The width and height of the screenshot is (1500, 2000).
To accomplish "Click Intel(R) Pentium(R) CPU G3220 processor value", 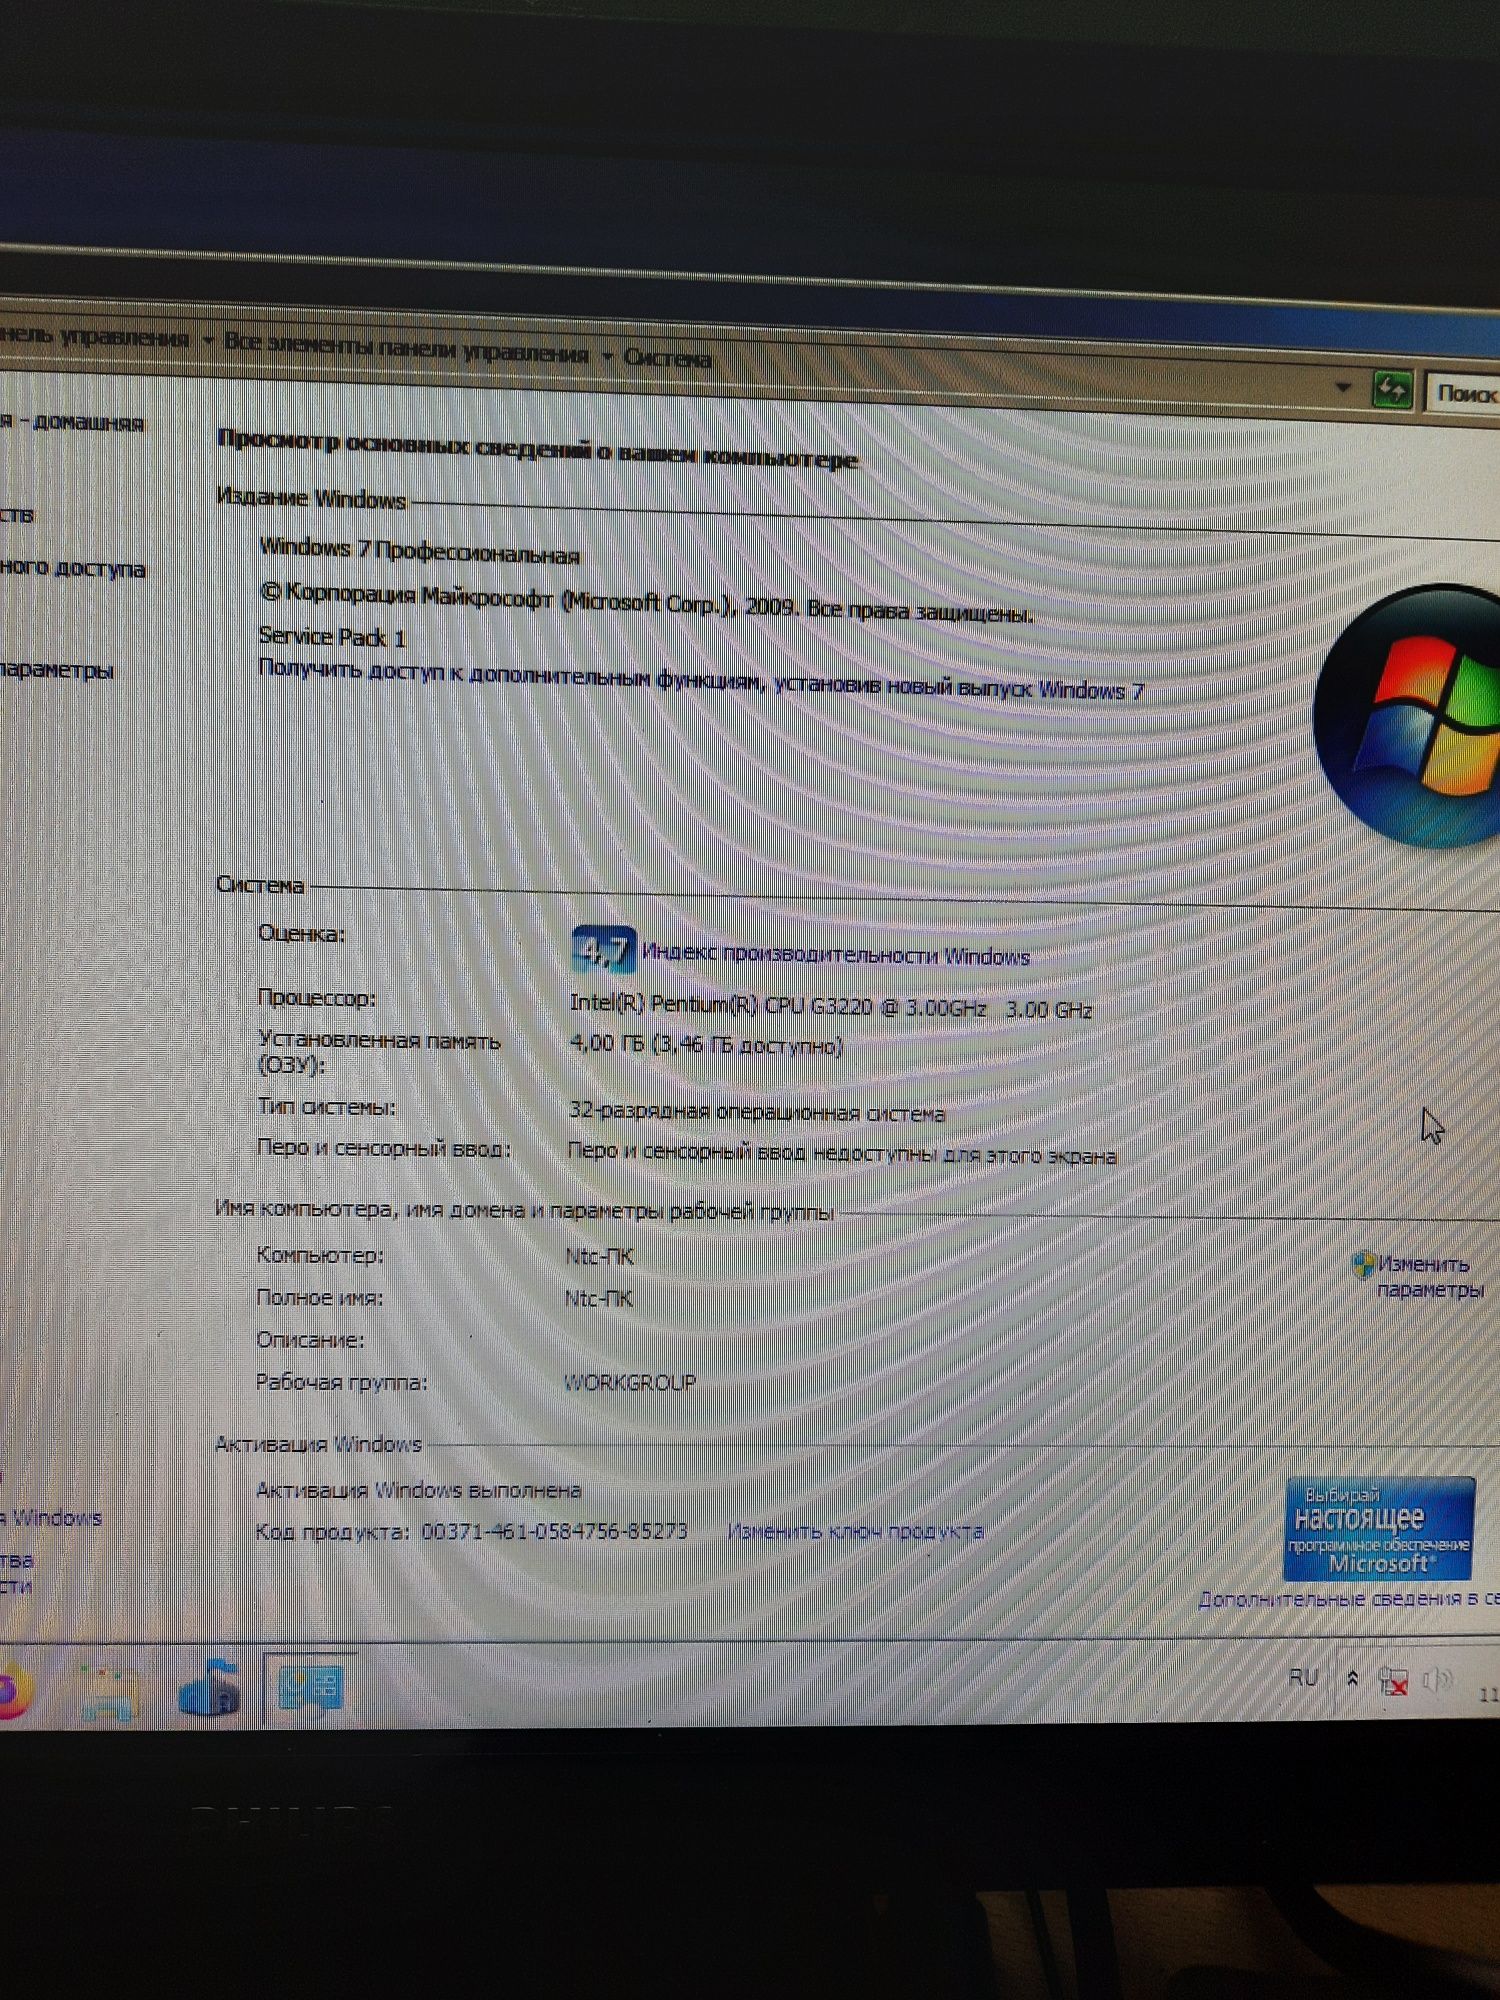I will point(830,1005).
